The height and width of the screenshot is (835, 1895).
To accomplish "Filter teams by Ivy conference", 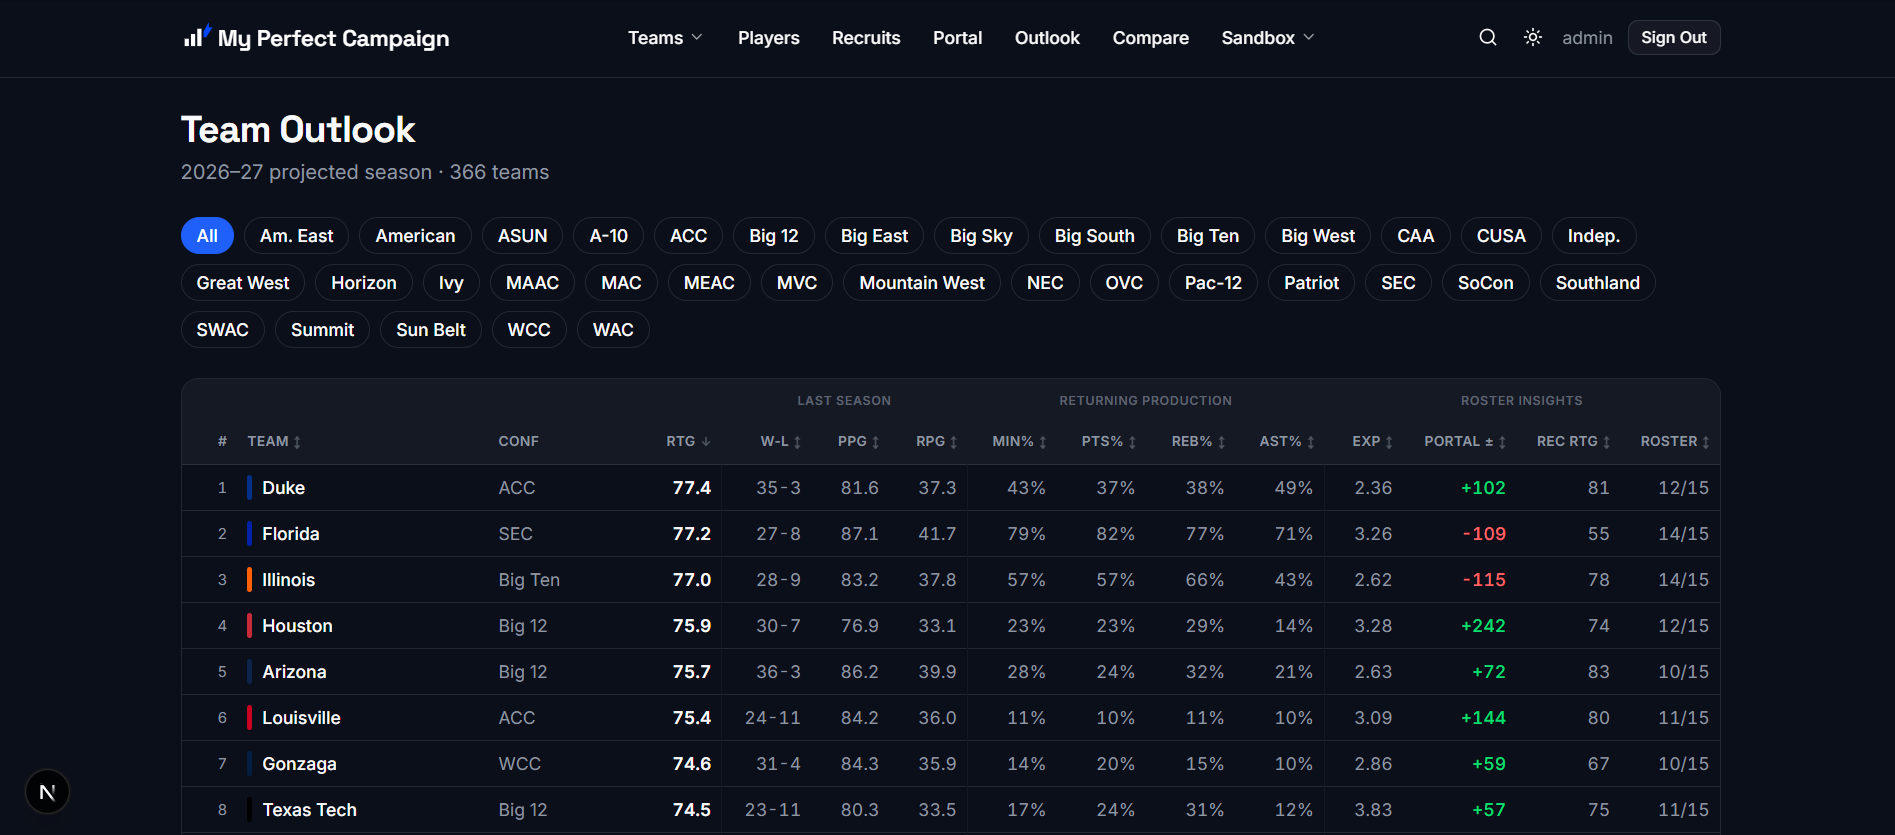I will 451,283.
